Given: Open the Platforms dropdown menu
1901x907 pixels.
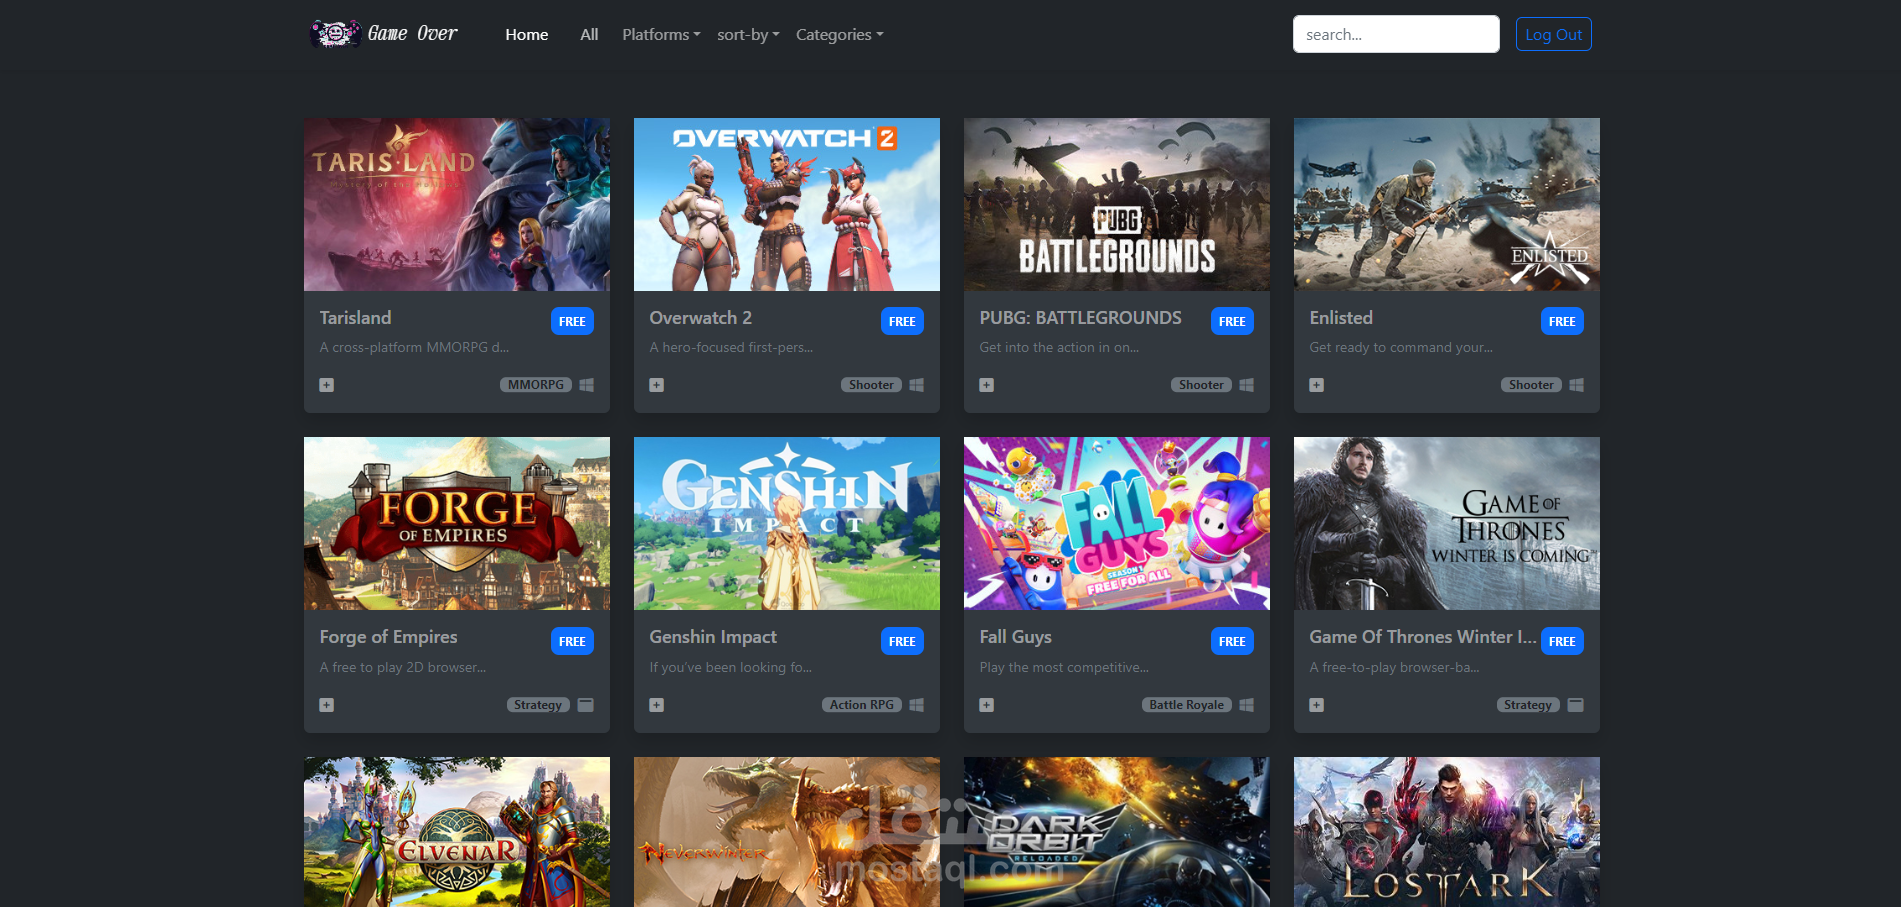Looking at the screenshot, I should click(661, 34).
